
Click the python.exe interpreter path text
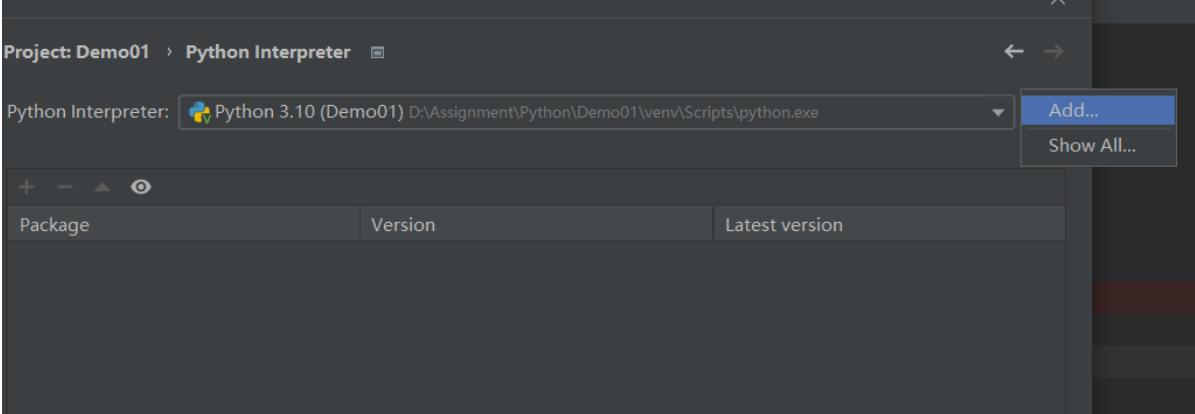point(614,112)
